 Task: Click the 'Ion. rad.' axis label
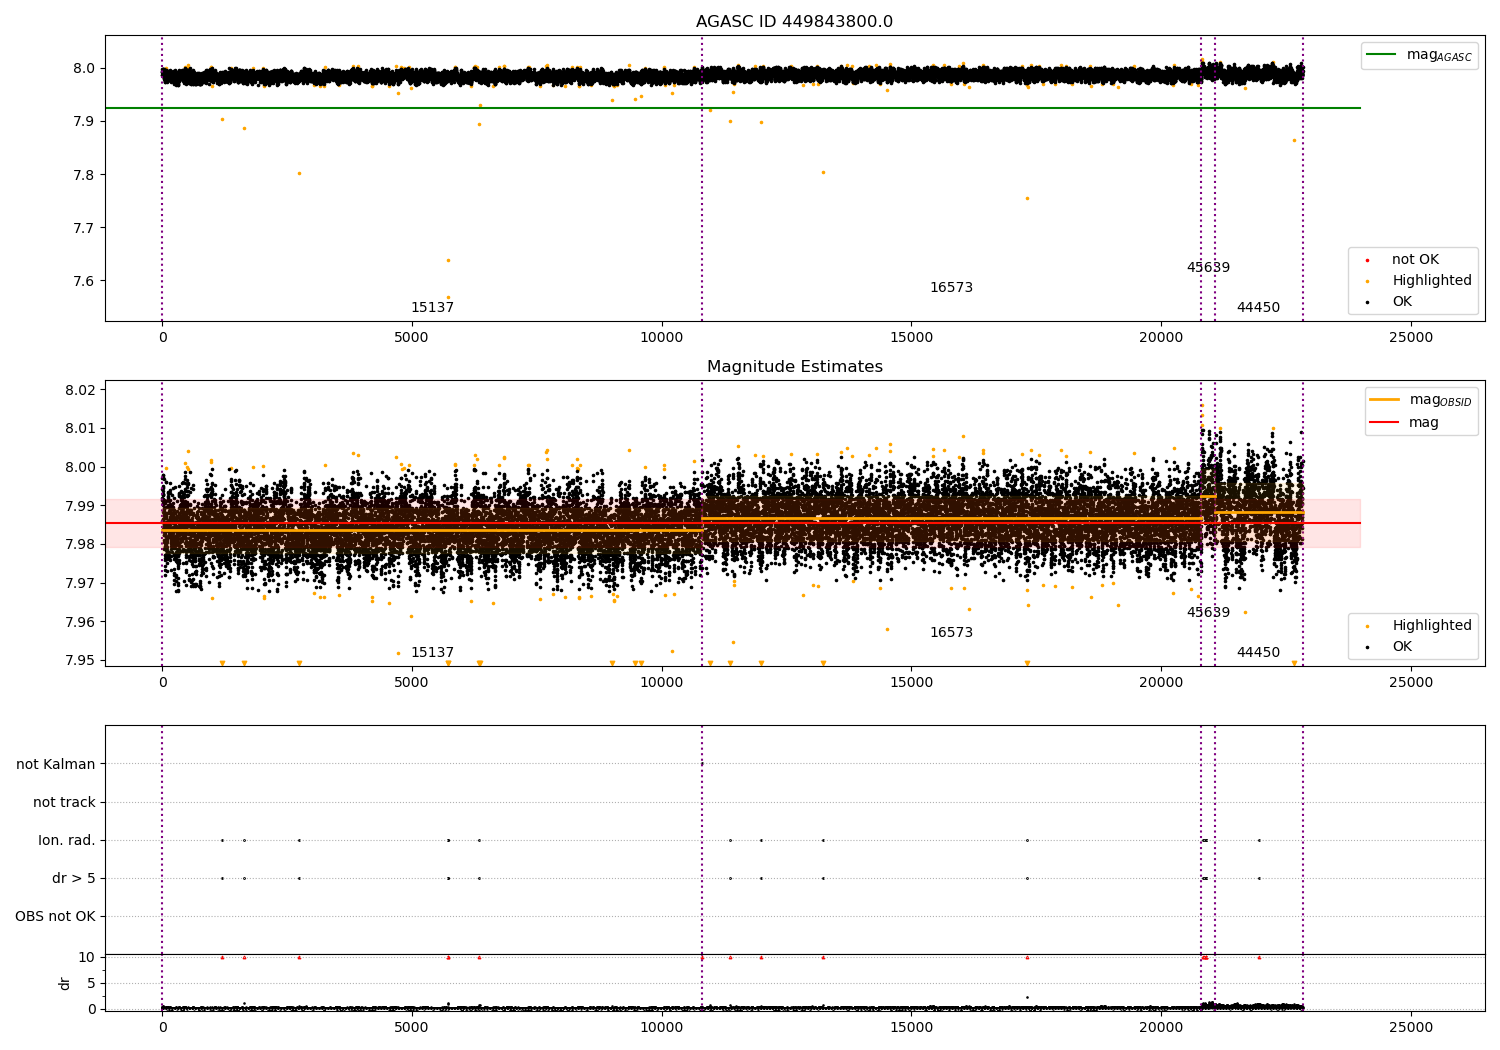pyautogui.click(x=67, y=840)
